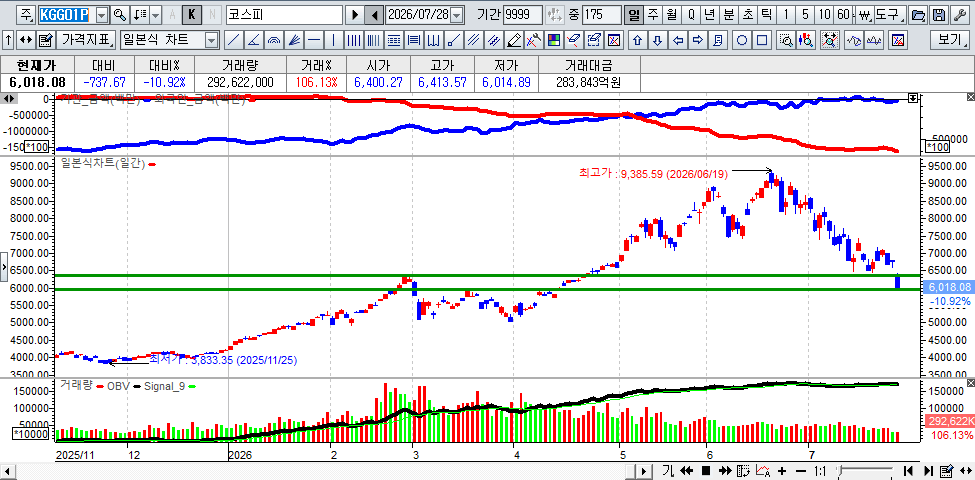The width and height of the screenshot is (975, 480).
Task: Select the horizontal line tool
Action: [x=314, y=41]
